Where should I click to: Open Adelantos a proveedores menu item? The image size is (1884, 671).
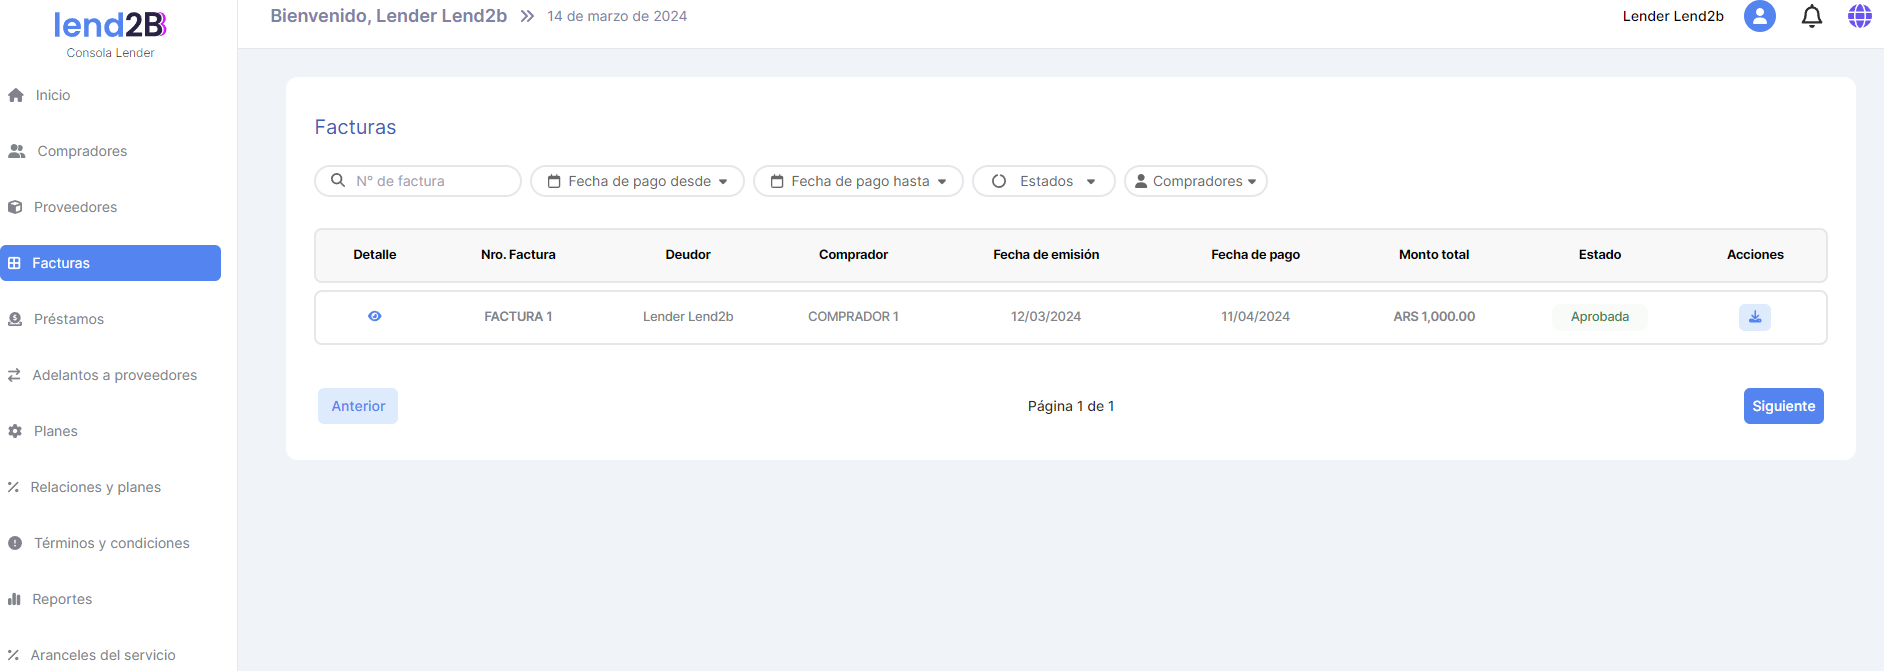114,375
